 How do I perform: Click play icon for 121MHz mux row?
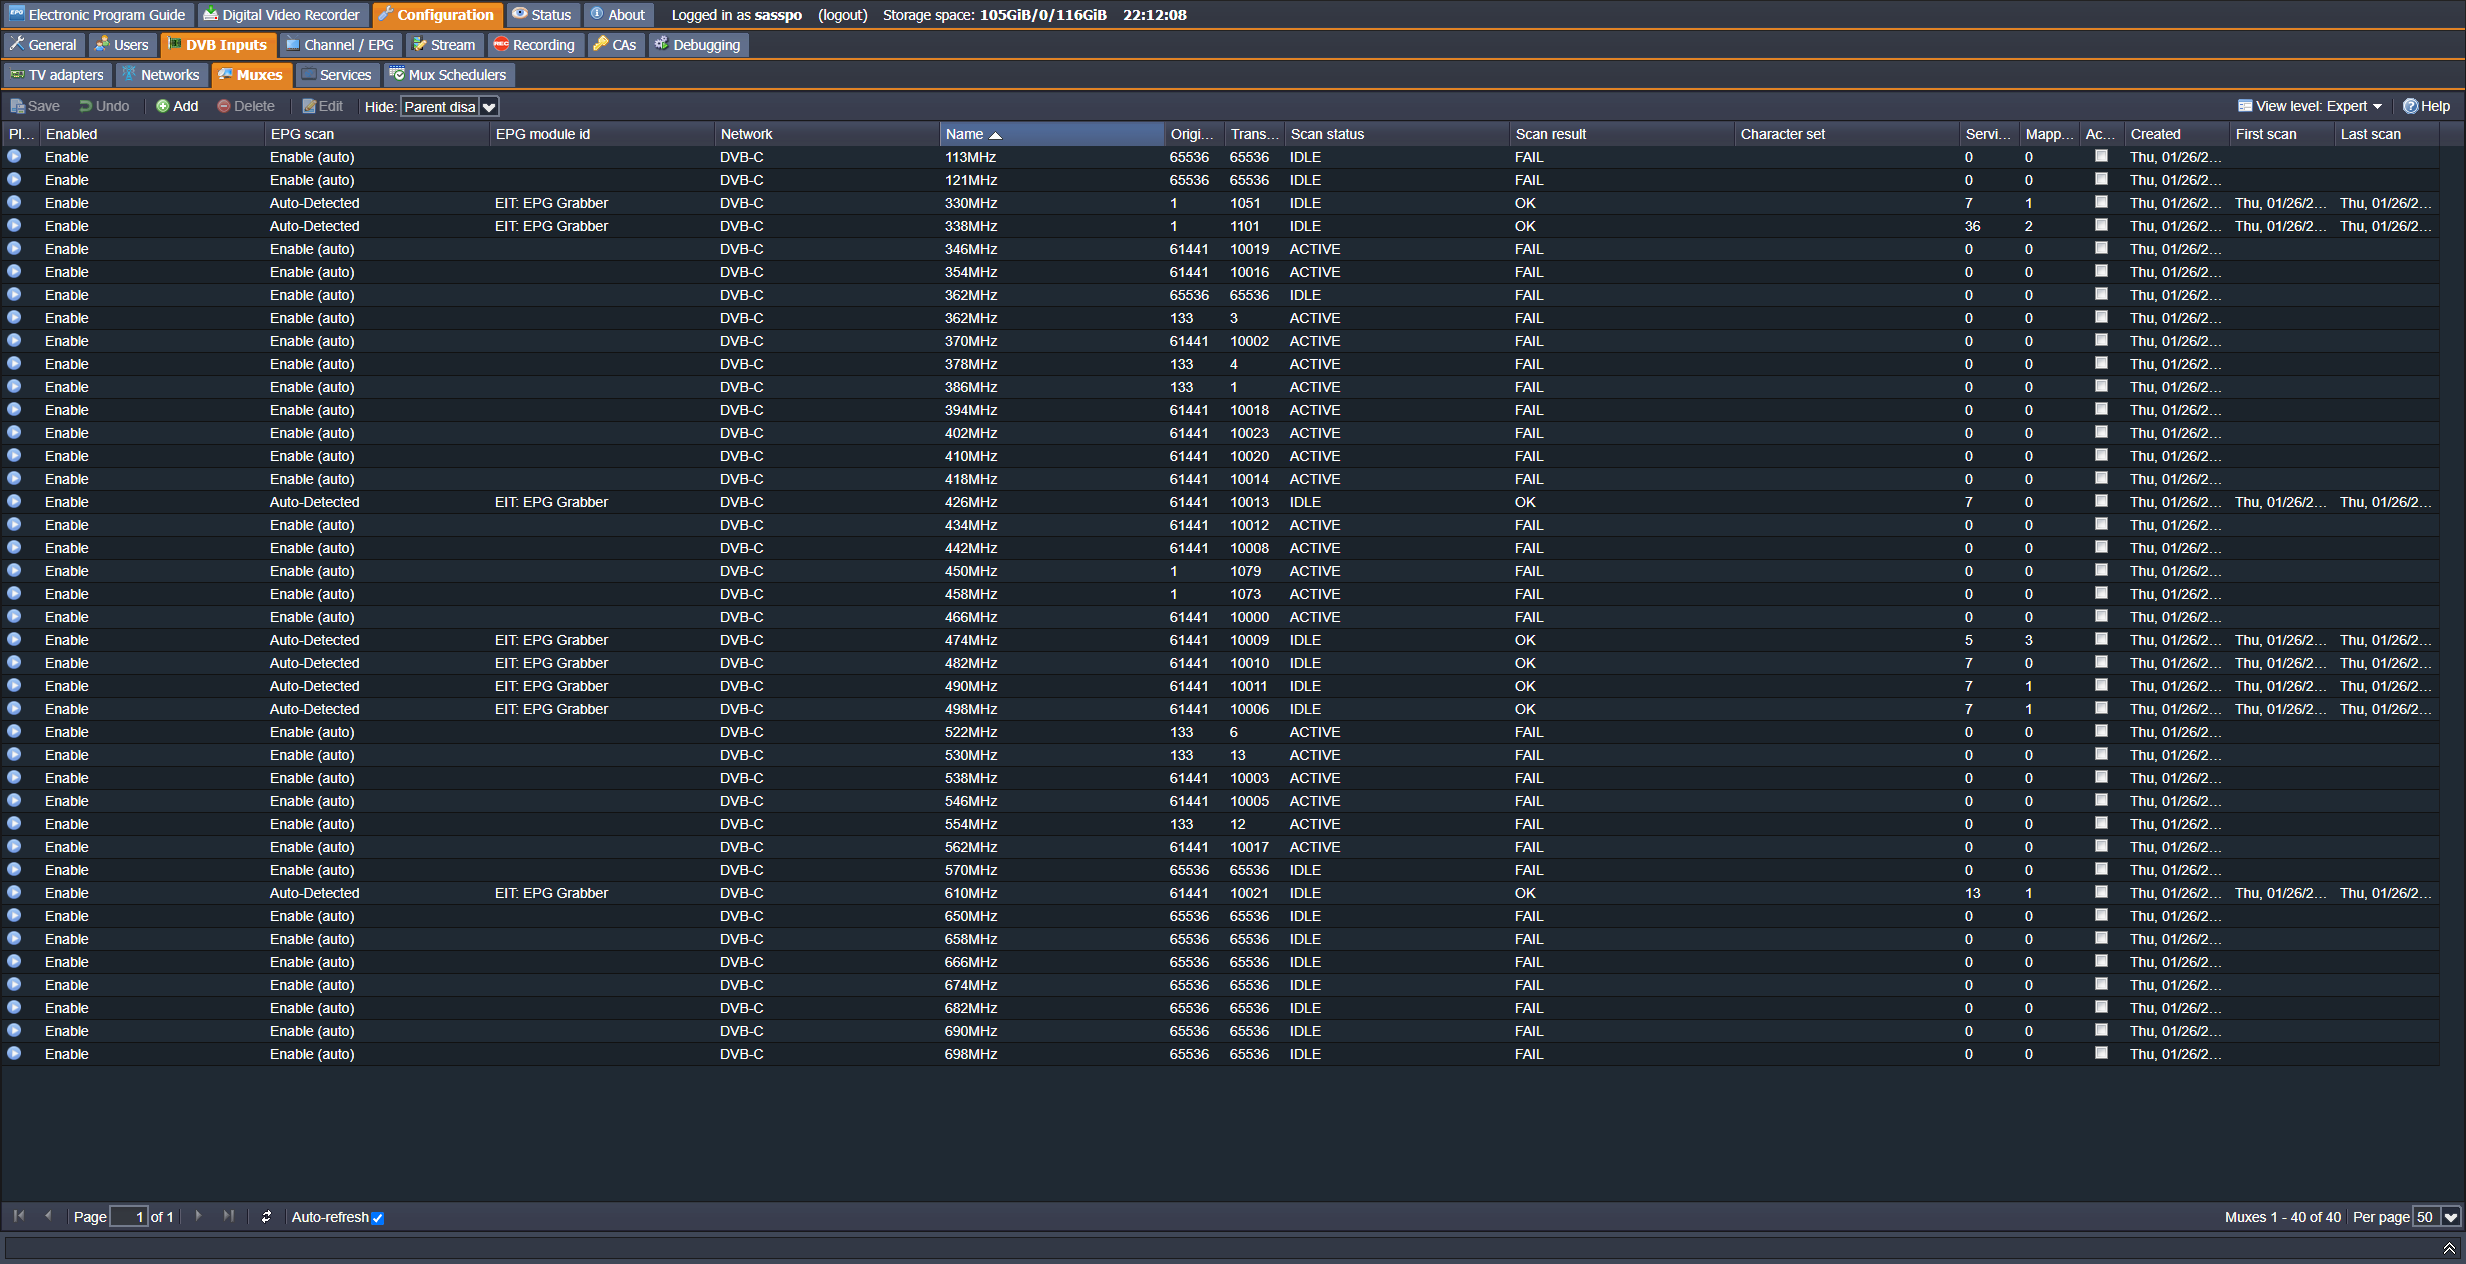click(14, 180)
